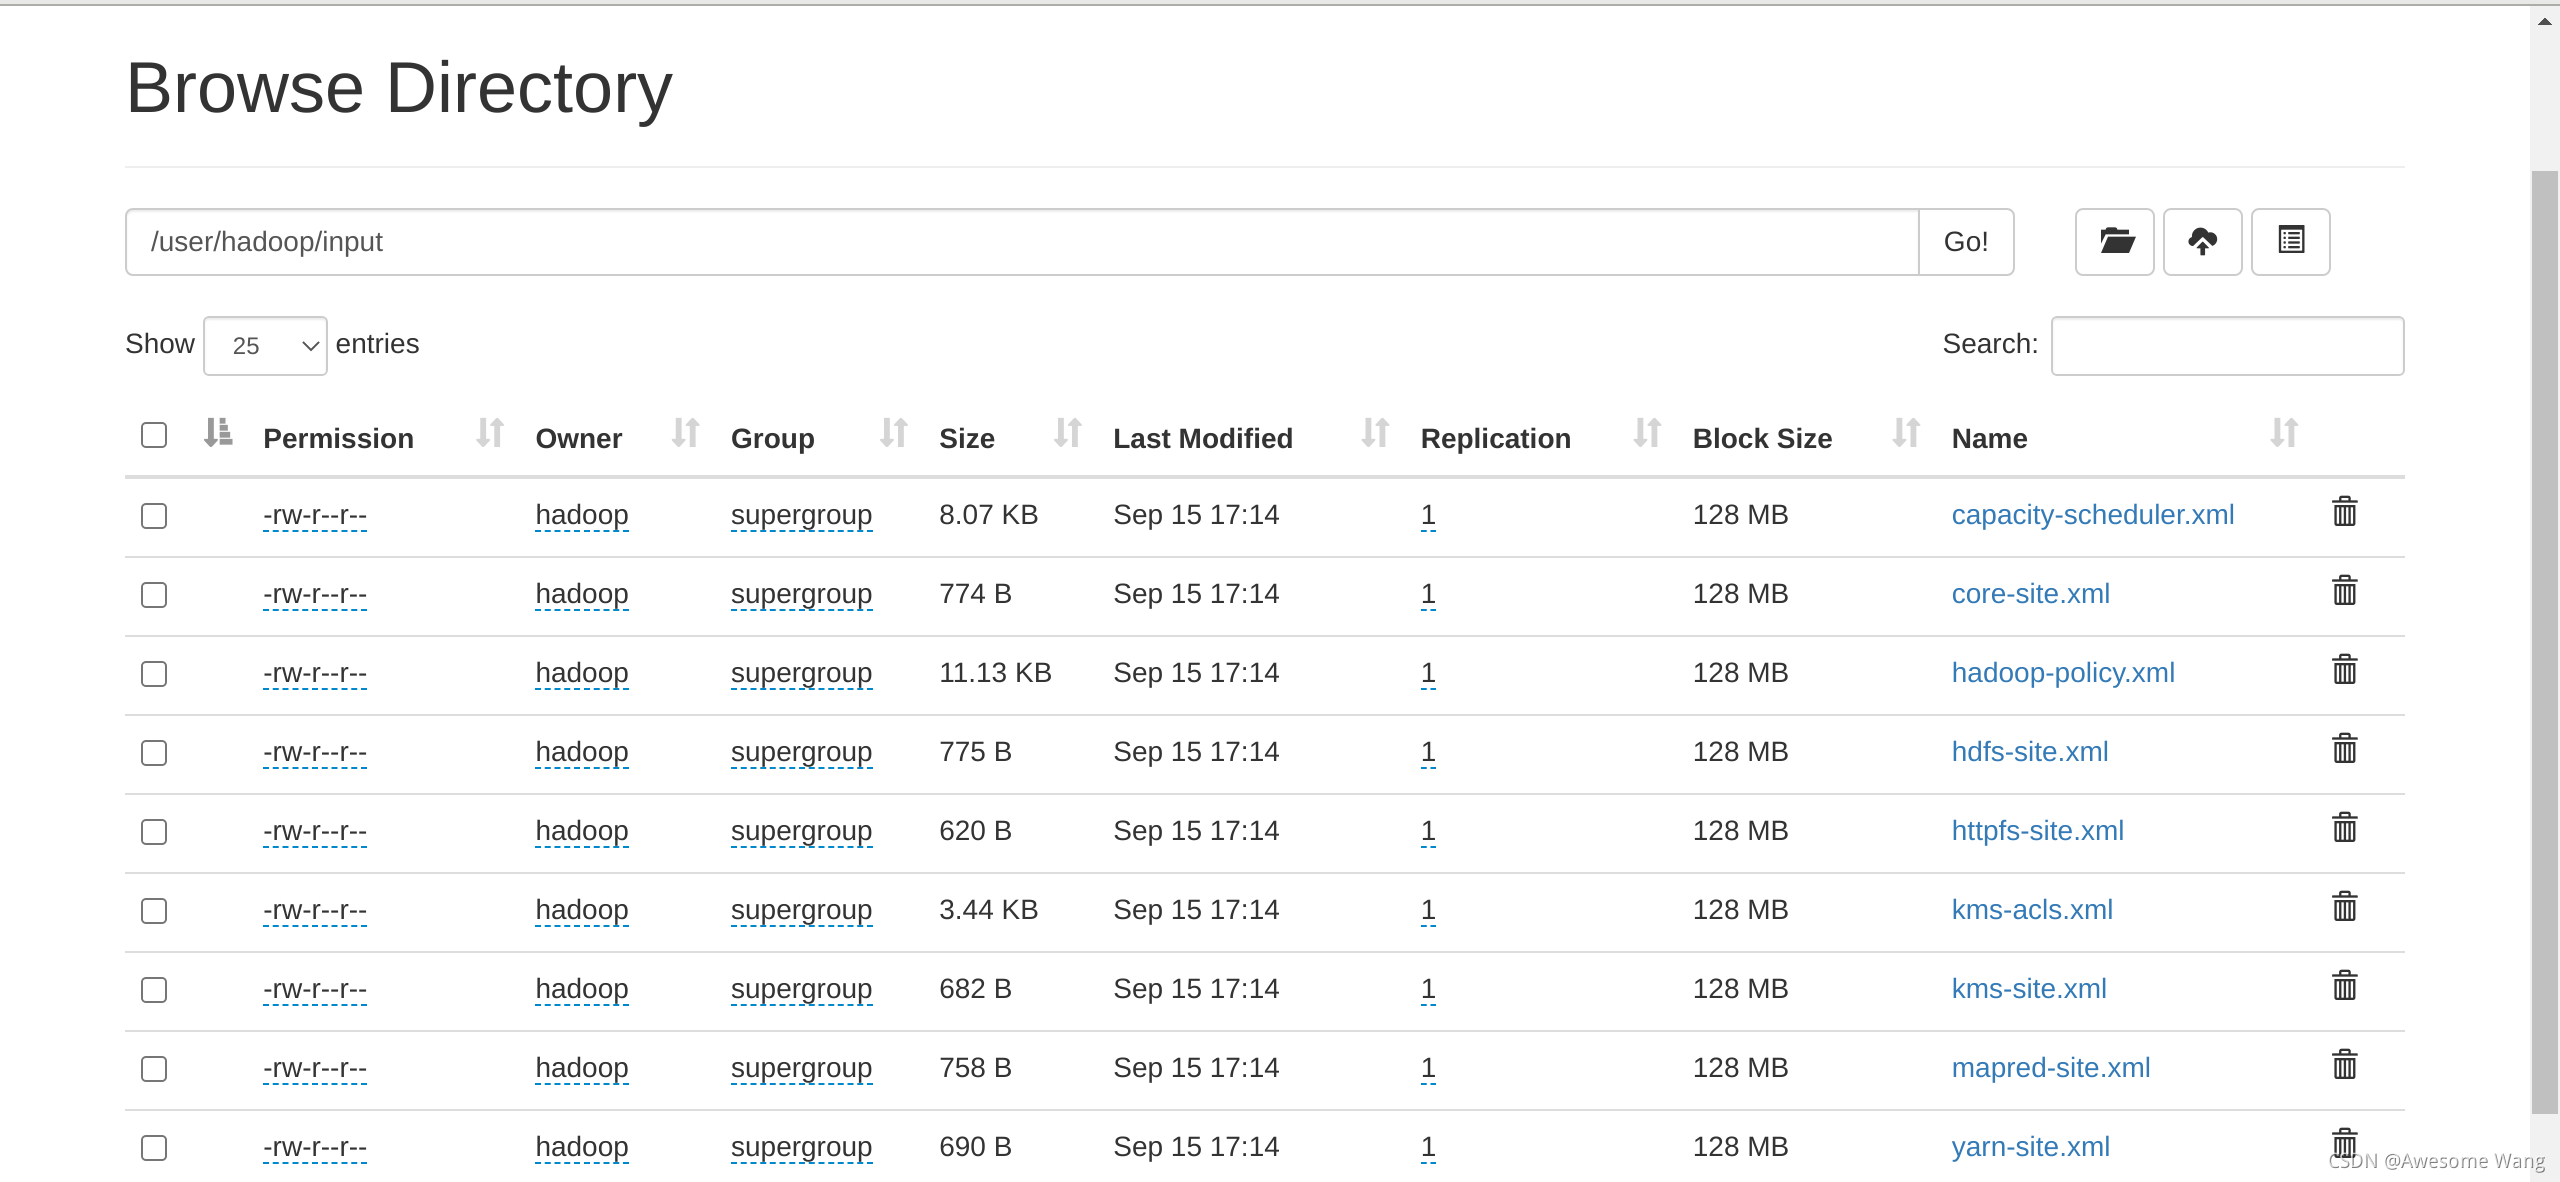The image size is (2560, 1182).
Task: Delete kms-site.xml with its trash icon
Action: click(x=2344, y=986)
